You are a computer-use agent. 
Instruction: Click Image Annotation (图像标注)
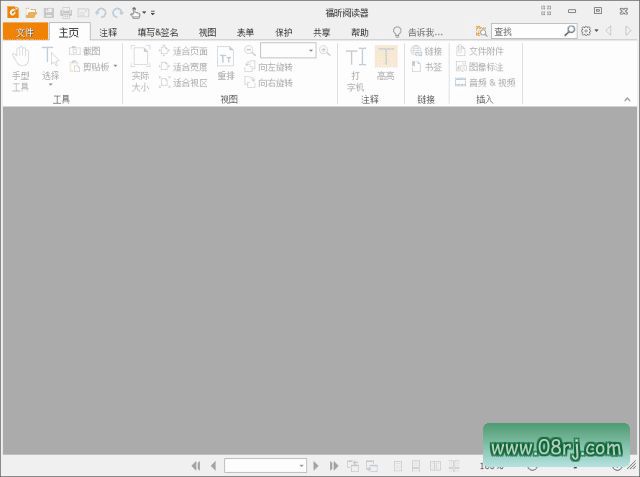point(480,67)
